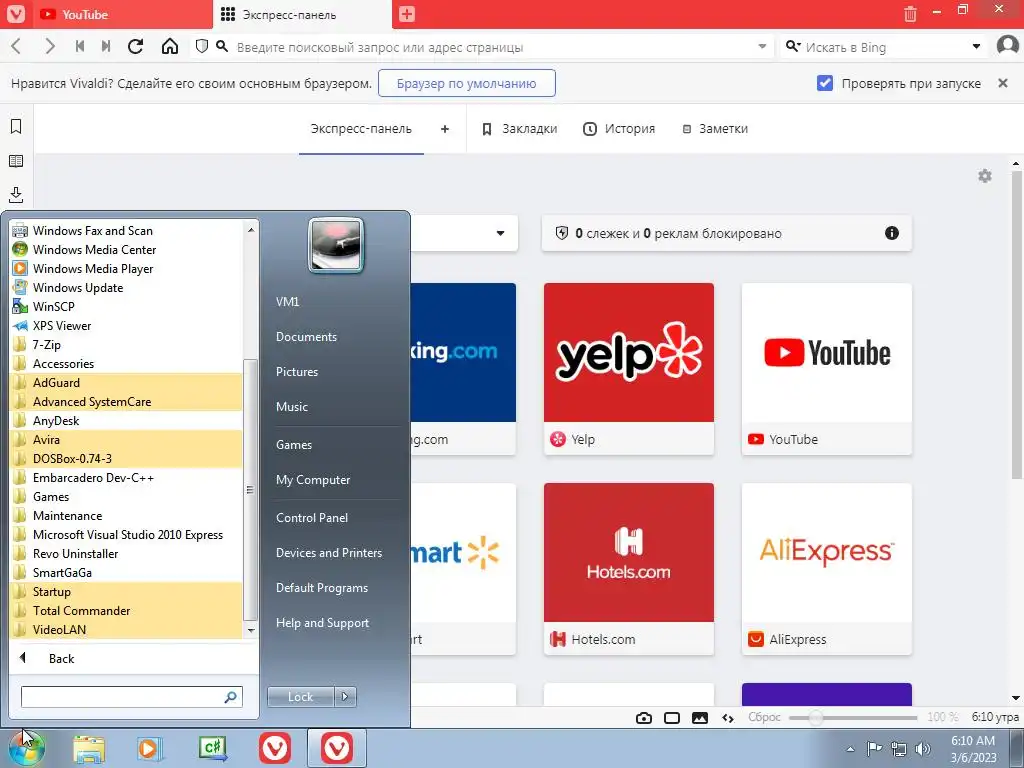Toggle images icon in status bar

click(x=699, y=718)
